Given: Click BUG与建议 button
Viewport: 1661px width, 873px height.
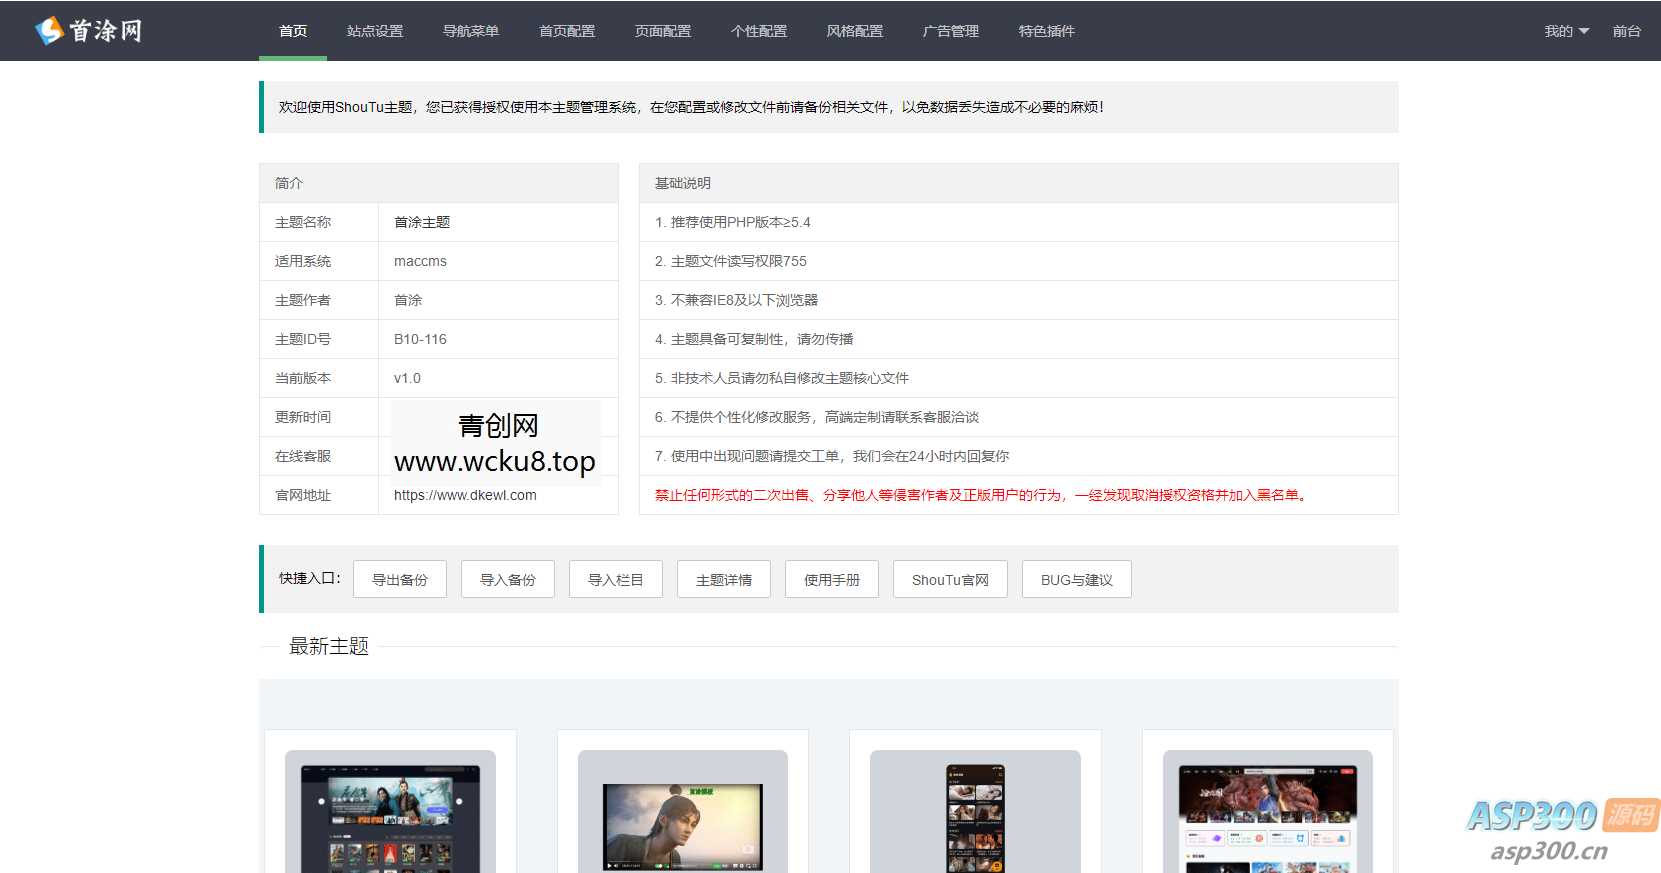Looking at the screenshot, I should click(x=1077, y=579).
